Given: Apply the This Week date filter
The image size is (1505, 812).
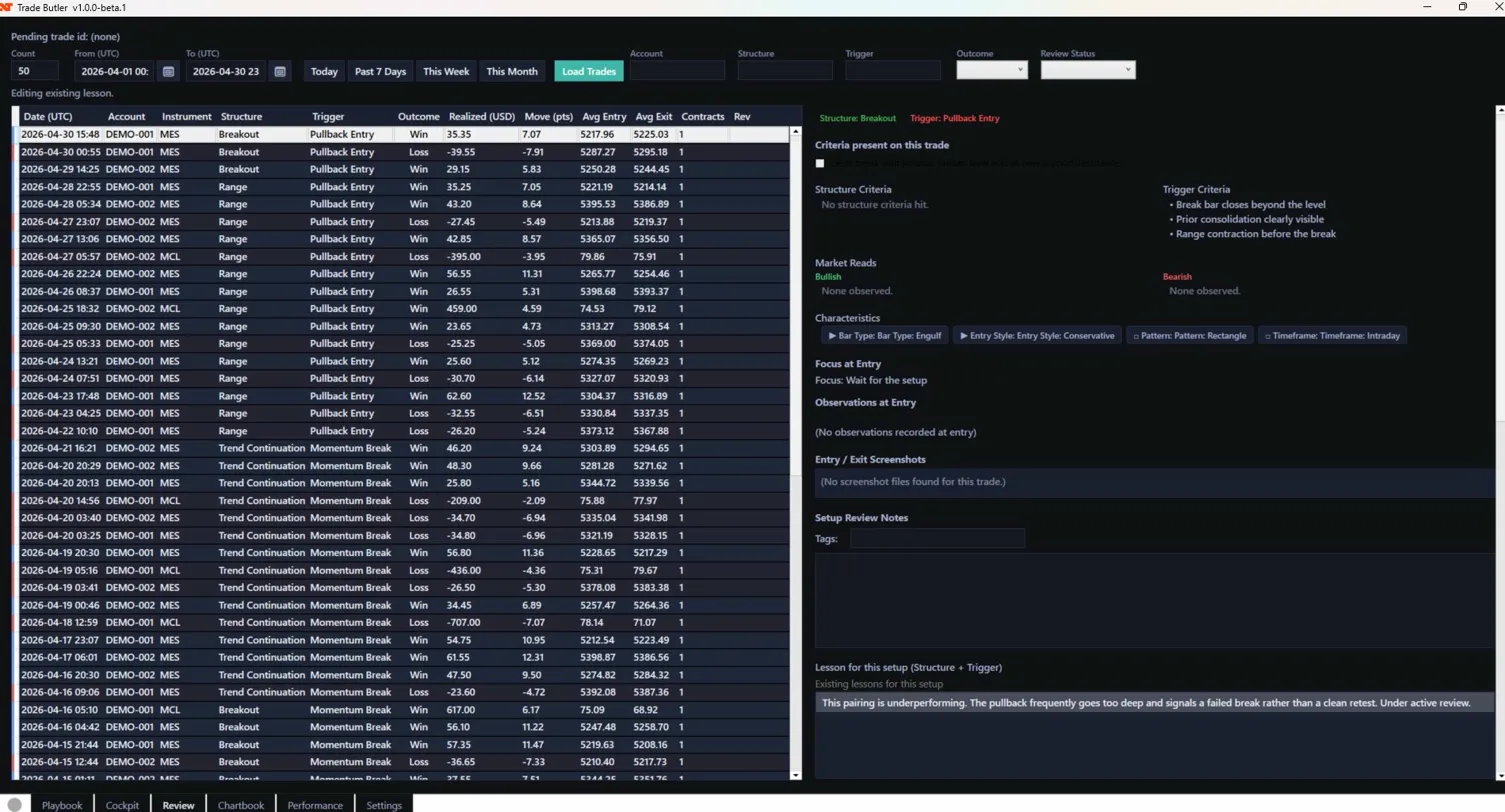Looking at the screenshot, I should click(446, 71).
